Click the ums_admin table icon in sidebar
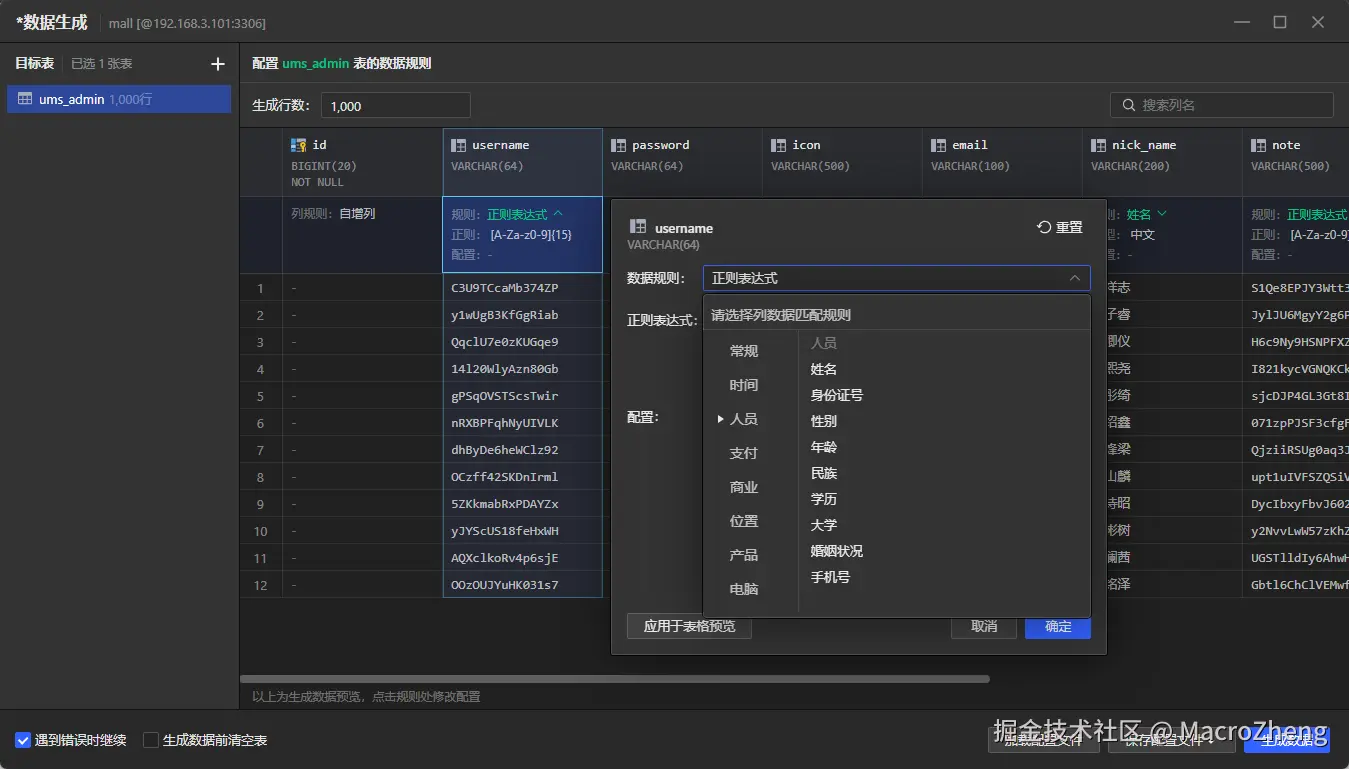Image resolution: width=1349 pixels, height=769 pixels. [25, 99]
